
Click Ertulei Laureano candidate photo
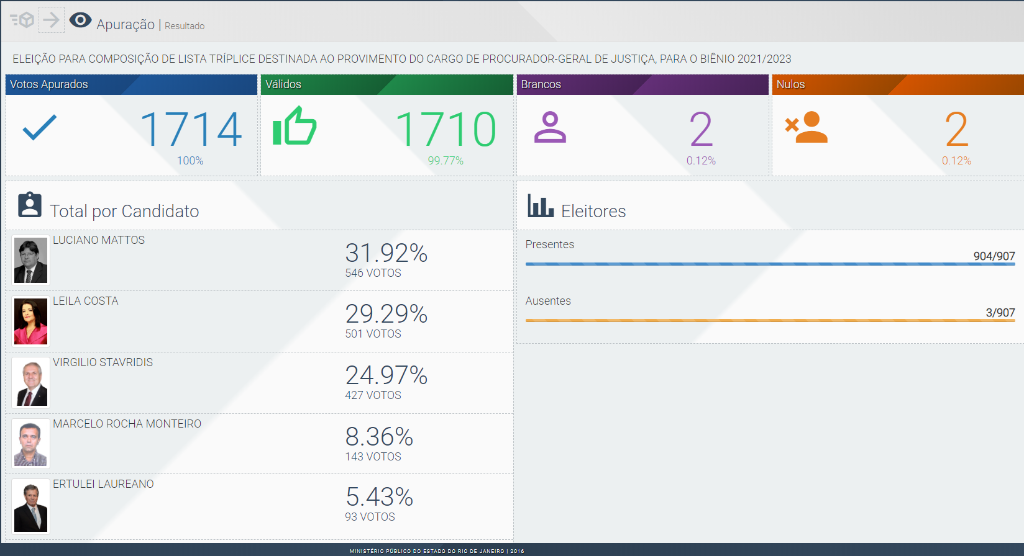point(31,506)
